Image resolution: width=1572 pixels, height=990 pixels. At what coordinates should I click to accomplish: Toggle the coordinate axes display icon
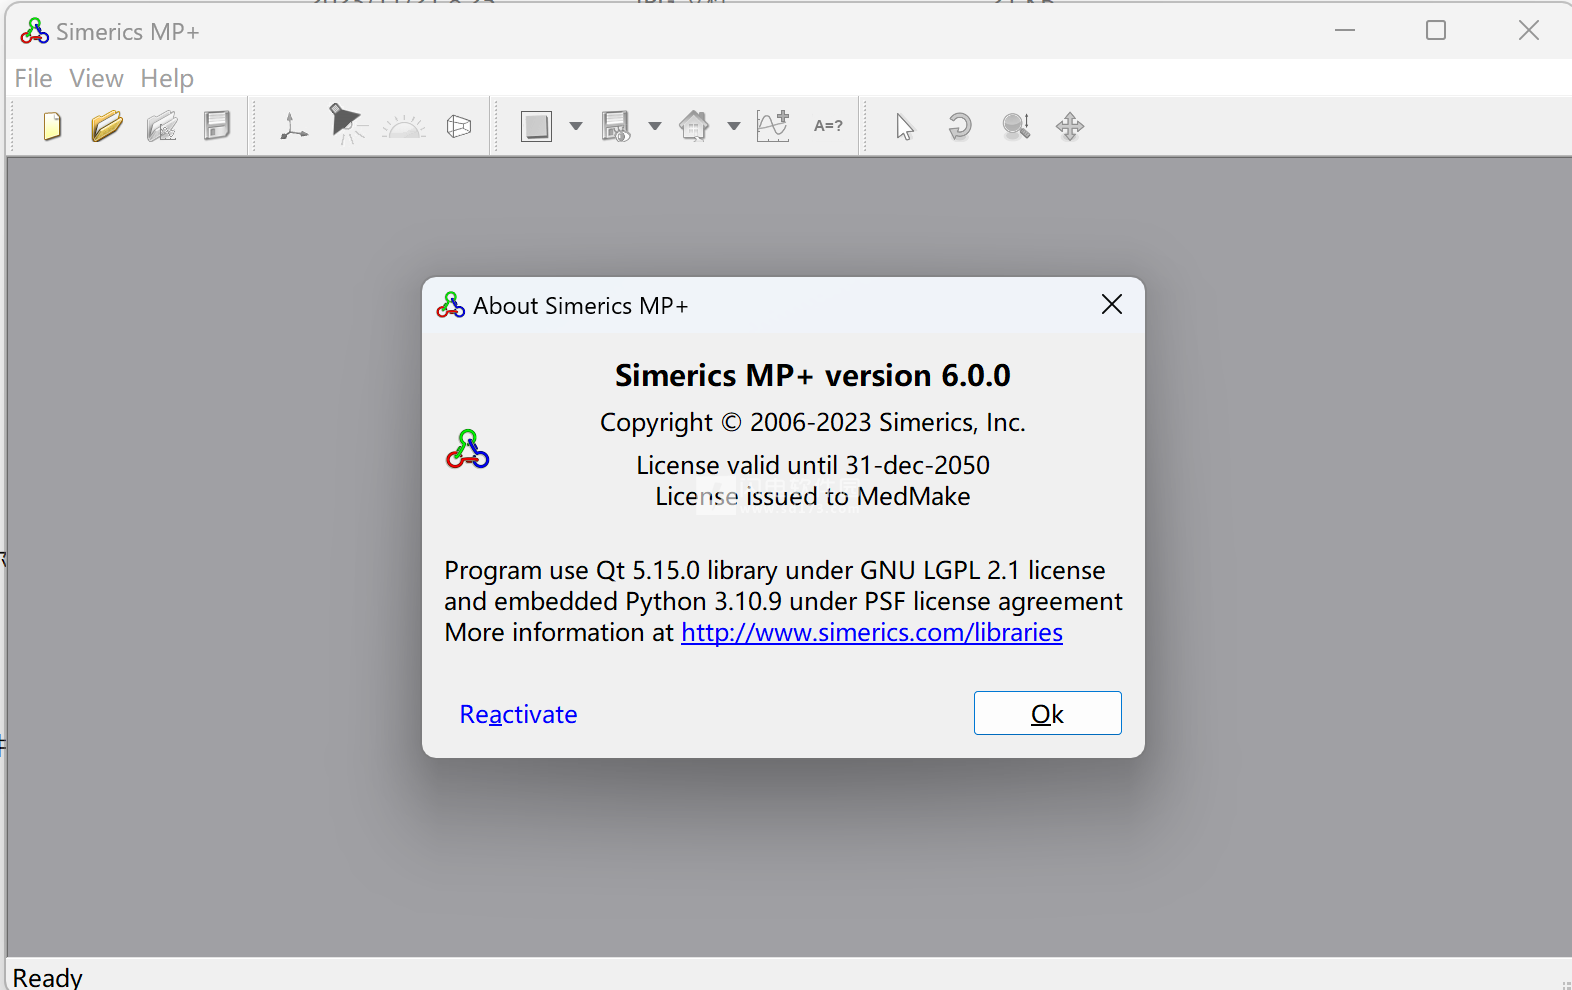294,127
